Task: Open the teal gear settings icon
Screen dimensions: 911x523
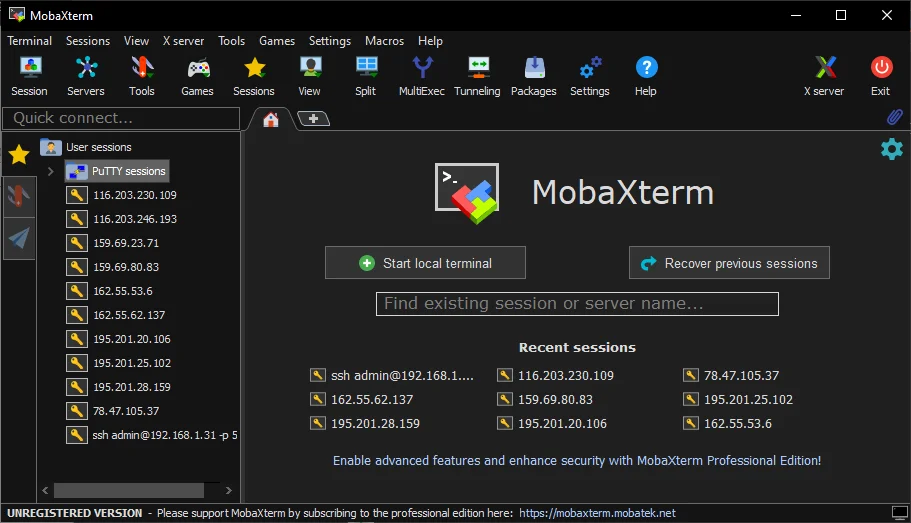Action: tap(892, 149)
